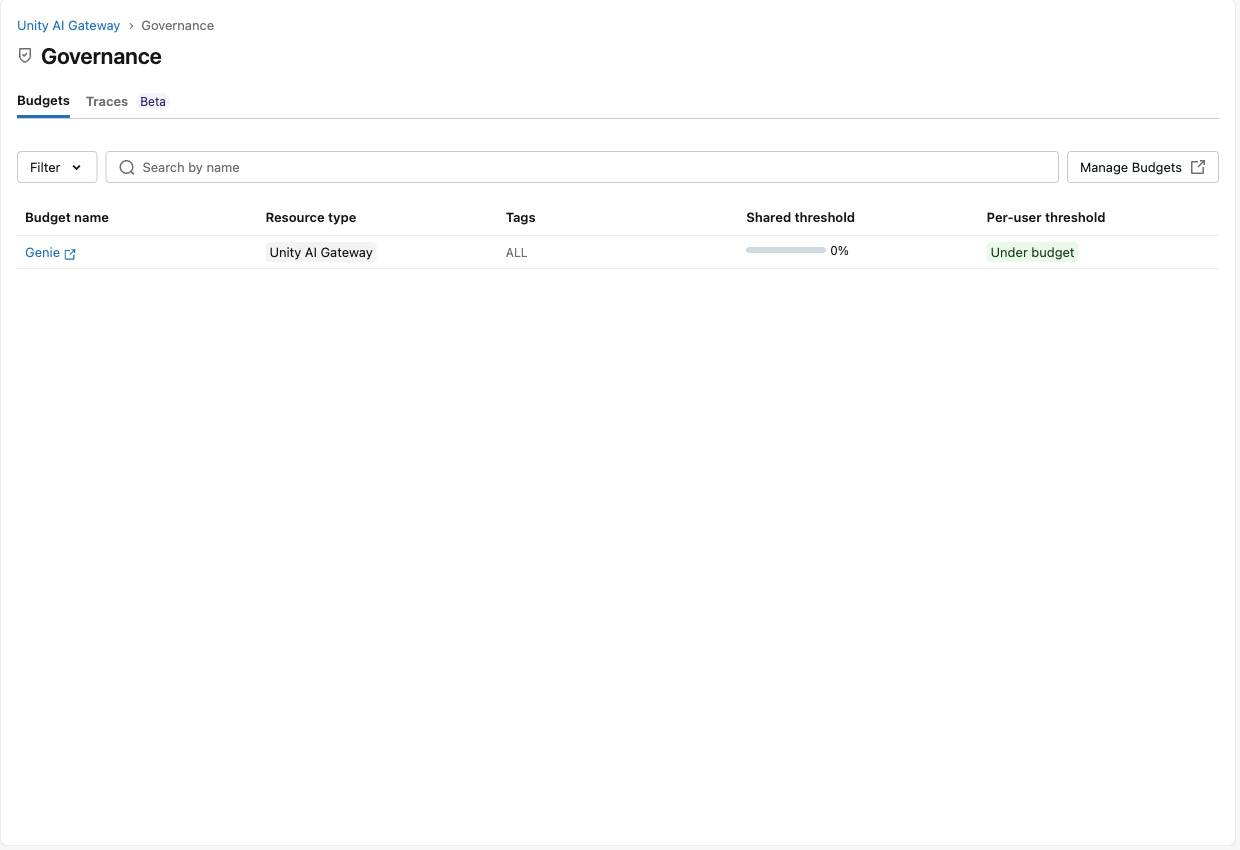This screenshot has height=850, width=1240.
Task: Click the Manage Budgets button
Action: (1143, 167)
